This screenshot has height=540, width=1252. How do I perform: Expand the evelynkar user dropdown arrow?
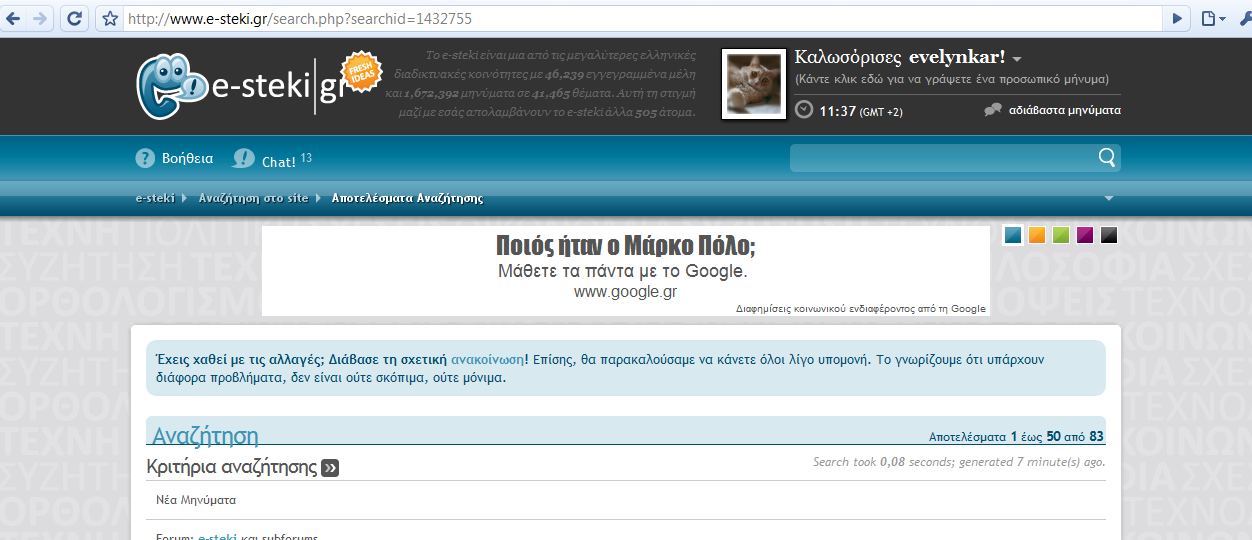[x=1017, y=59]
